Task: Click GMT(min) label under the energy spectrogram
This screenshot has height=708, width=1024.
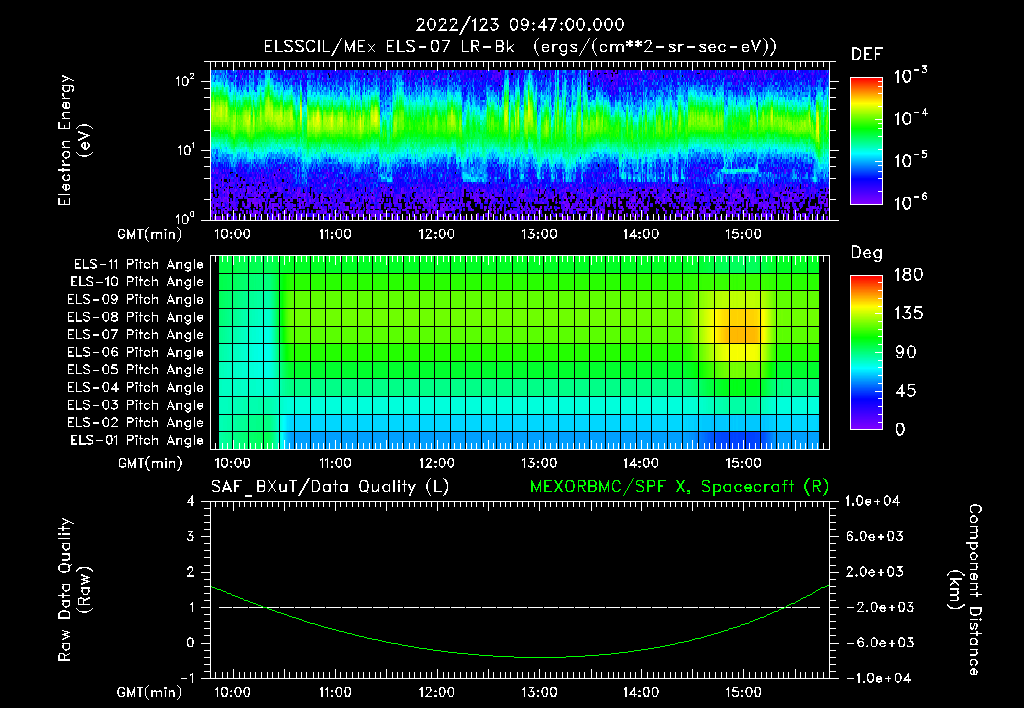Action: (150, 234)
